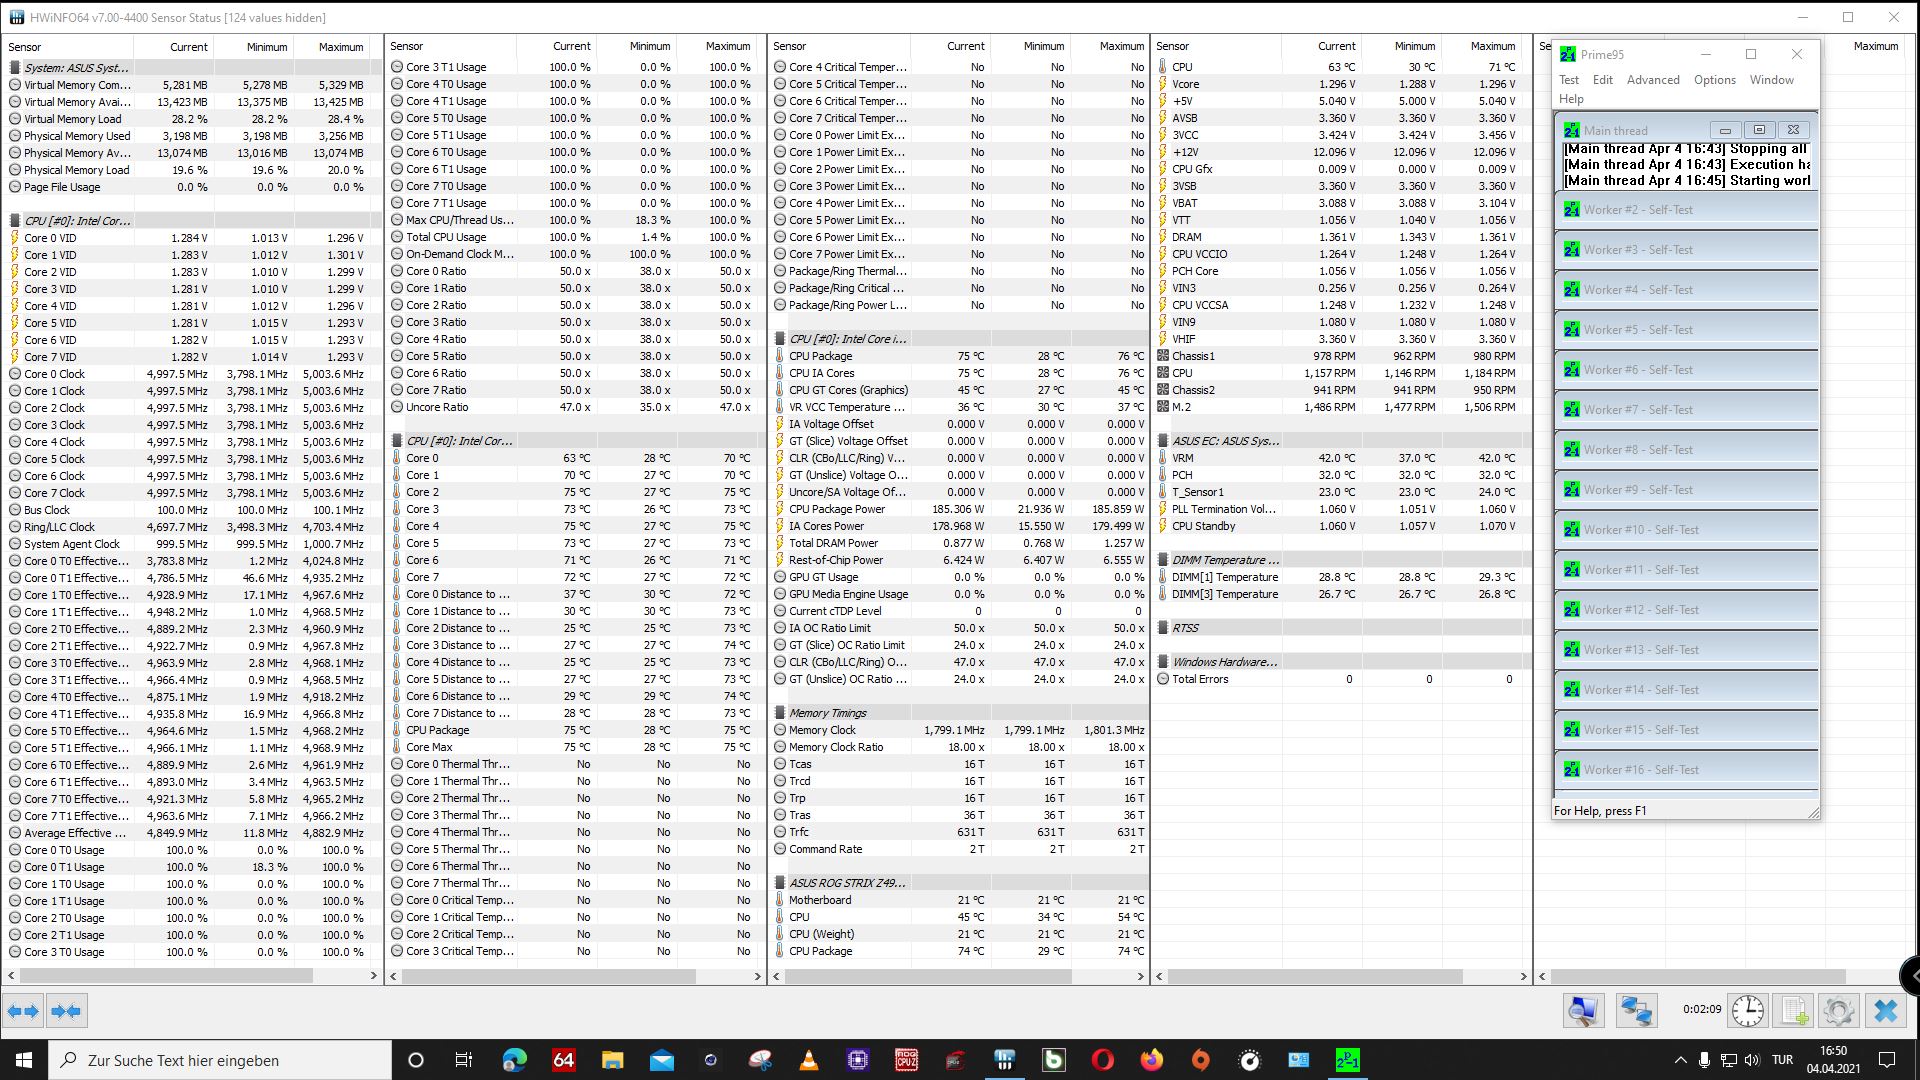Maximize the Main thread child window
This screenshot has height=1080, width=1920.
(1759, 130)
